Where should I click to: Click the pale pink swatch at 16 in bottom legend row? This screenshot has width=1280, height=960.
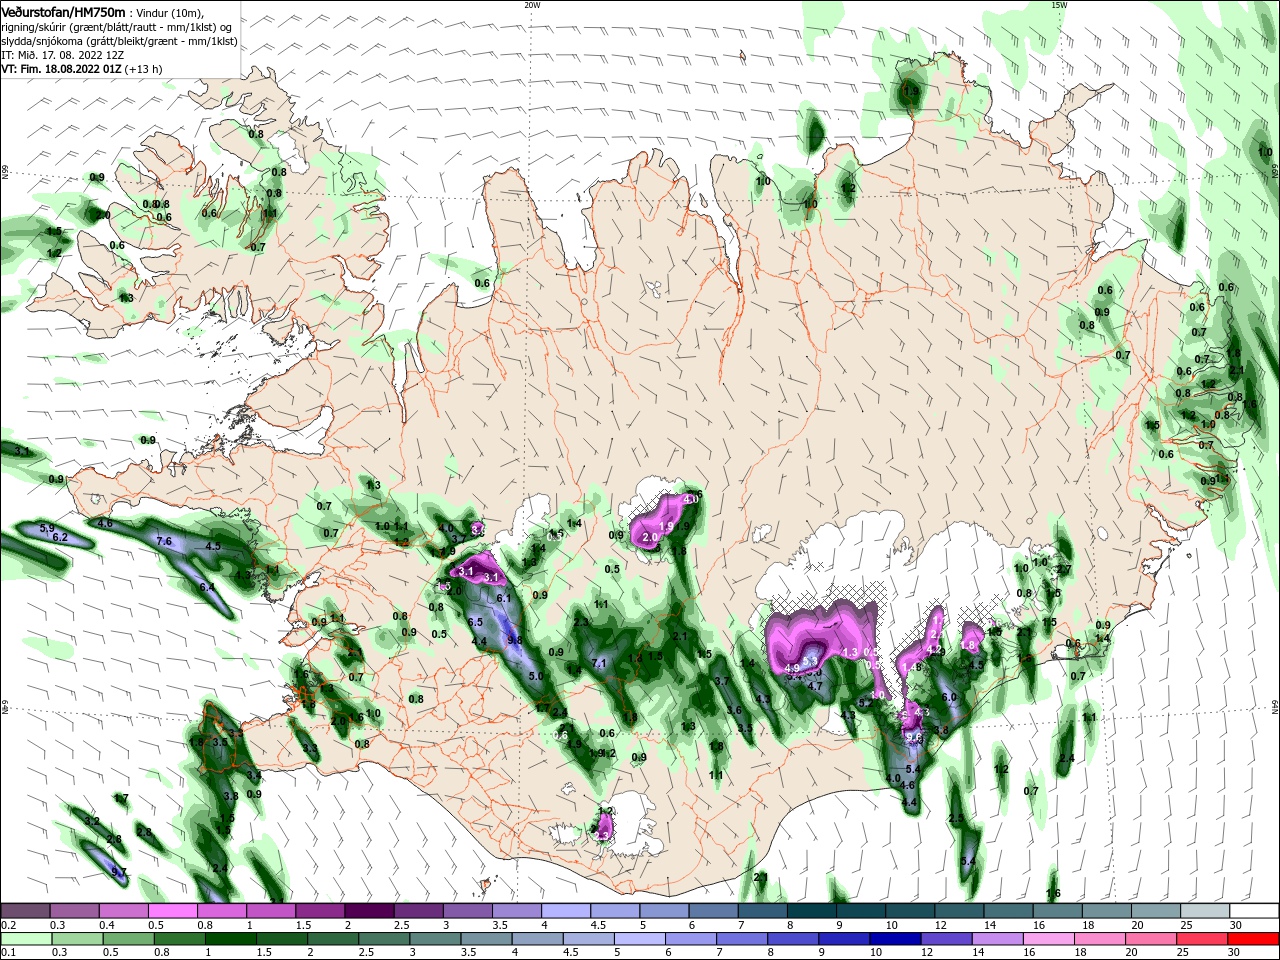[x=1050, y=938]
